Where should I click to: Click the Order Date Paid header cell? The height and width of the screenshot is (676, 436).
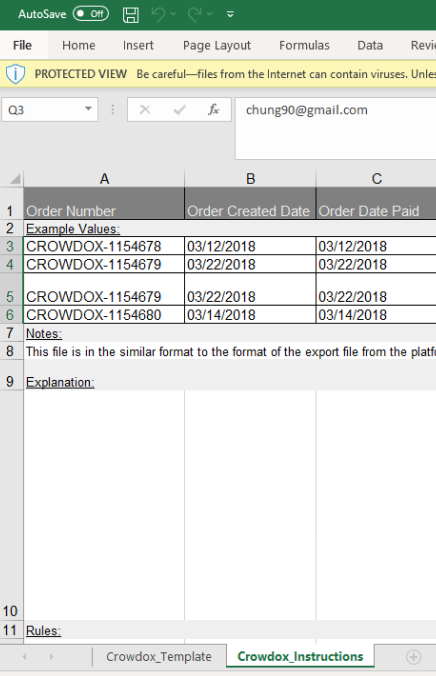[376, 203]
